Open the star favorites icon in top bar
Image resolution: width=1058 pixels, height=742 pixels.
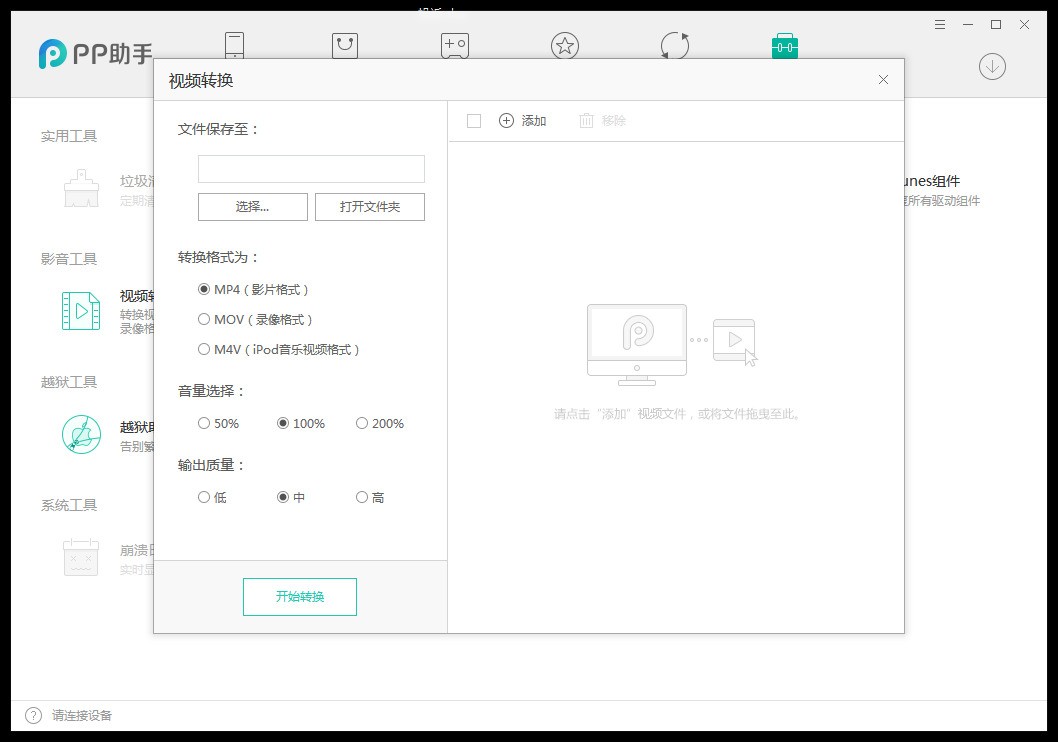coord(565,46)
